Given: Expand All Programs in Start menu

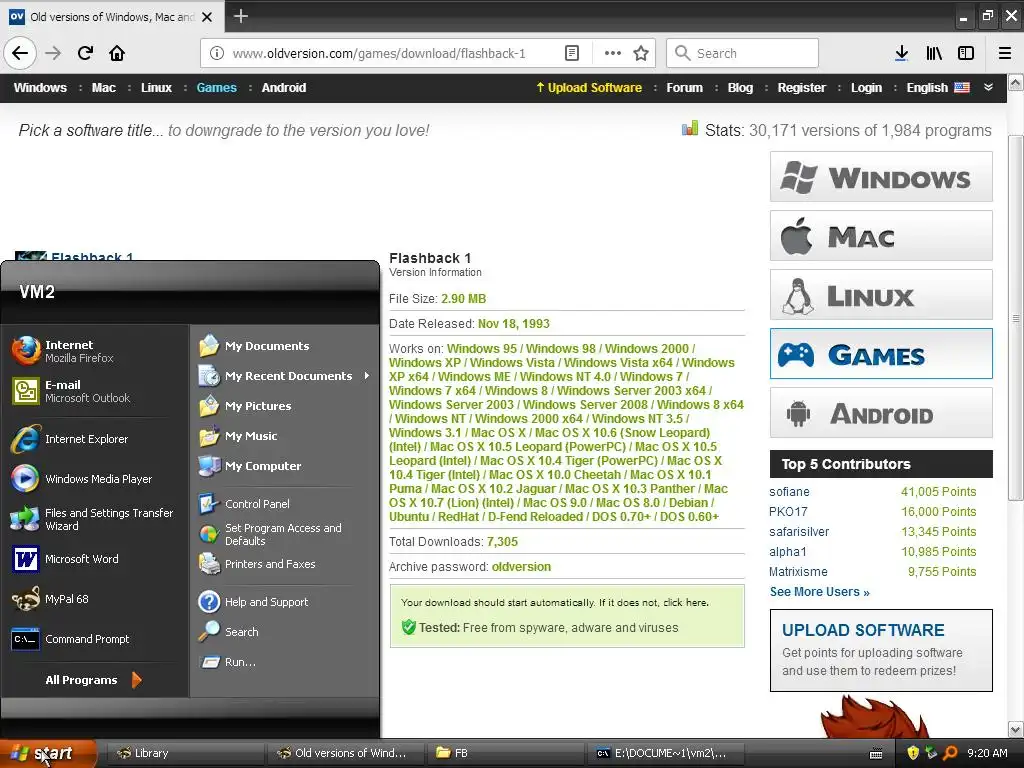Looking at the screenshot, I should (x=93, y=680).
